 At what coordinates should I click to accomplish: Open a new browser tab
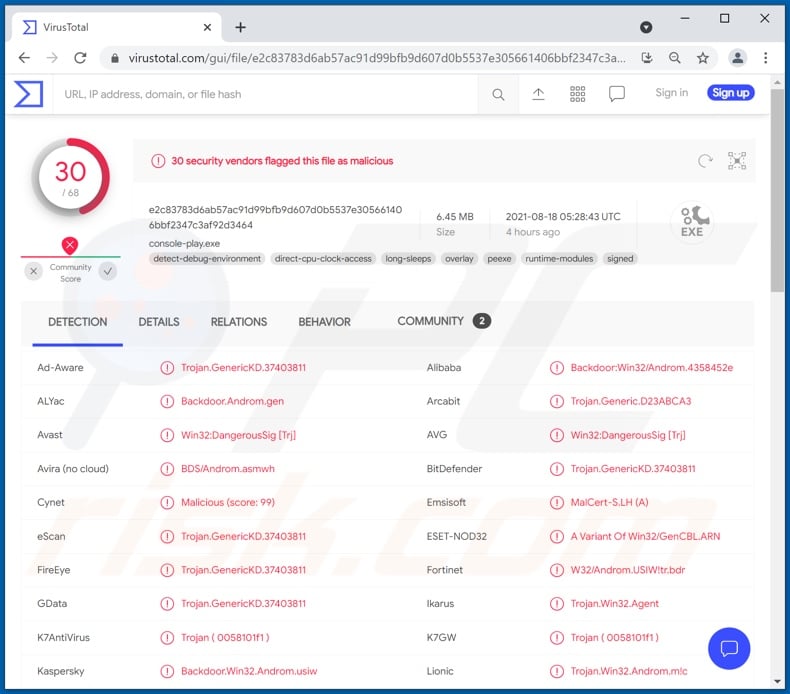pos(240,27)
